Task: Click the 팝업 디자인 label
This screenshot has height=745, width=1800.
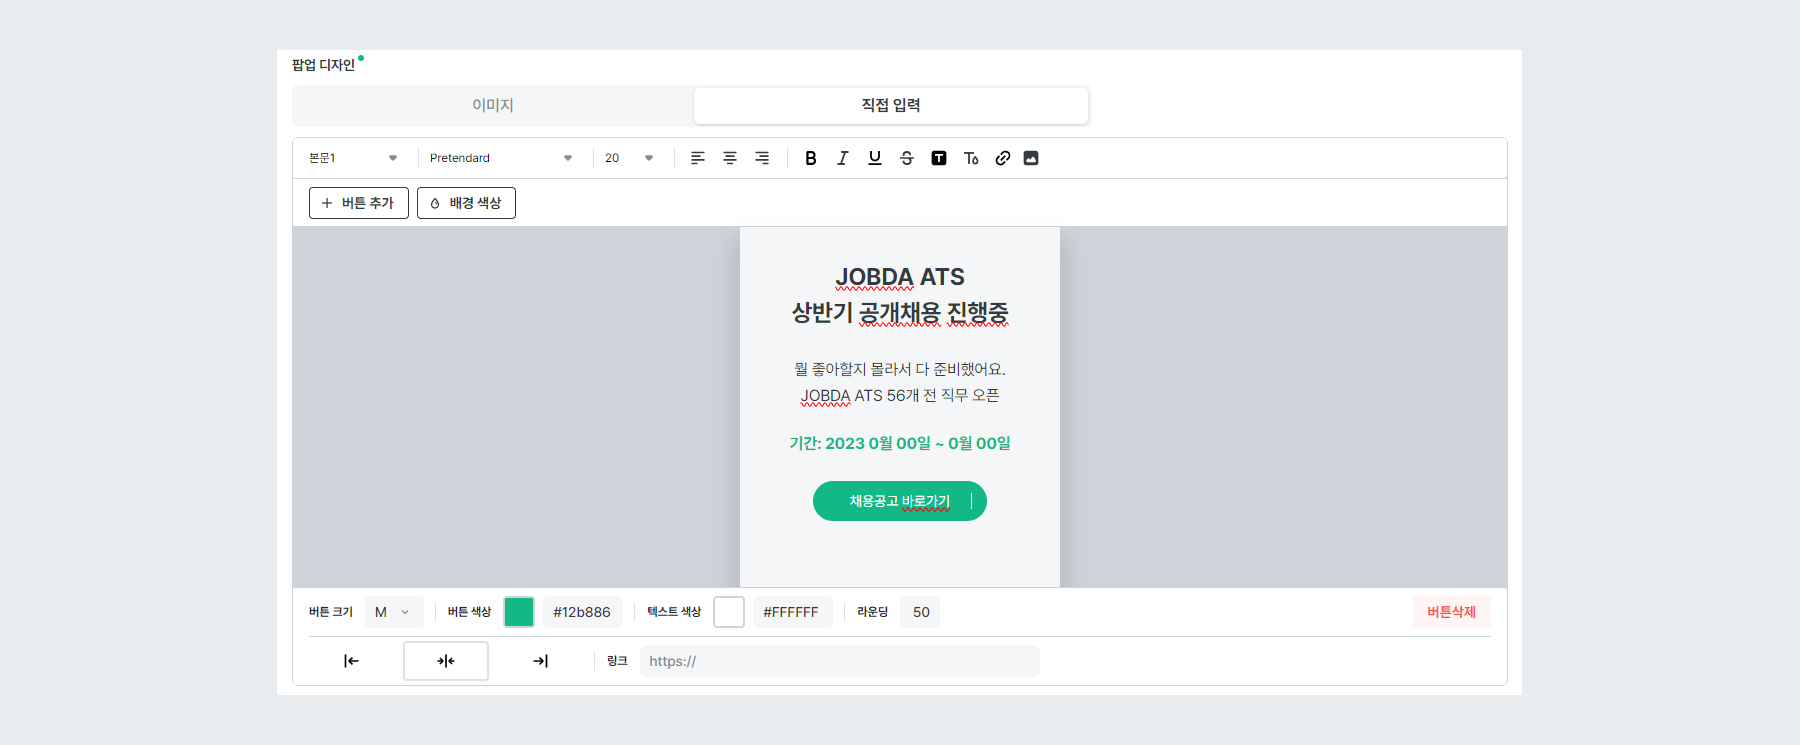Action: click(324, 65)
